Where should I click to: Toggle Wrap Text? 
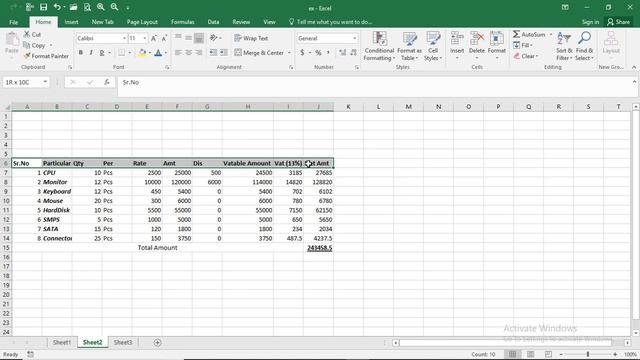[251, 38]
